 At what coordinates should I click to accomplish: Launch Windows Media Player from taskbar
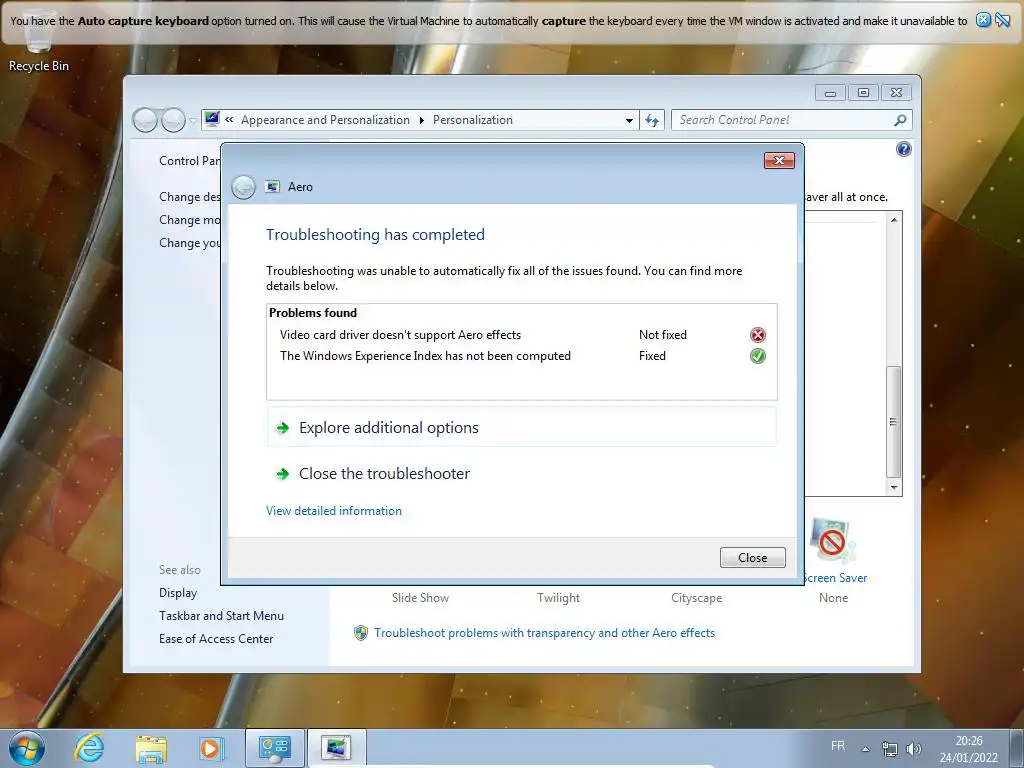coord(211,748)
